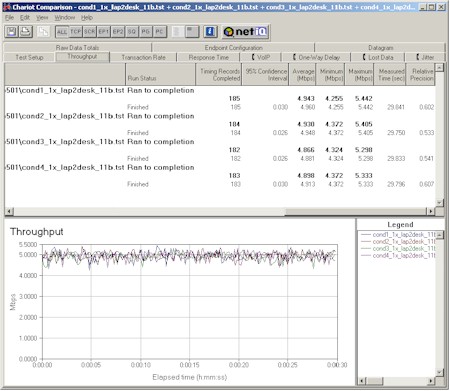Toggle the SQ grouping toolbar button

pos(132,32)
